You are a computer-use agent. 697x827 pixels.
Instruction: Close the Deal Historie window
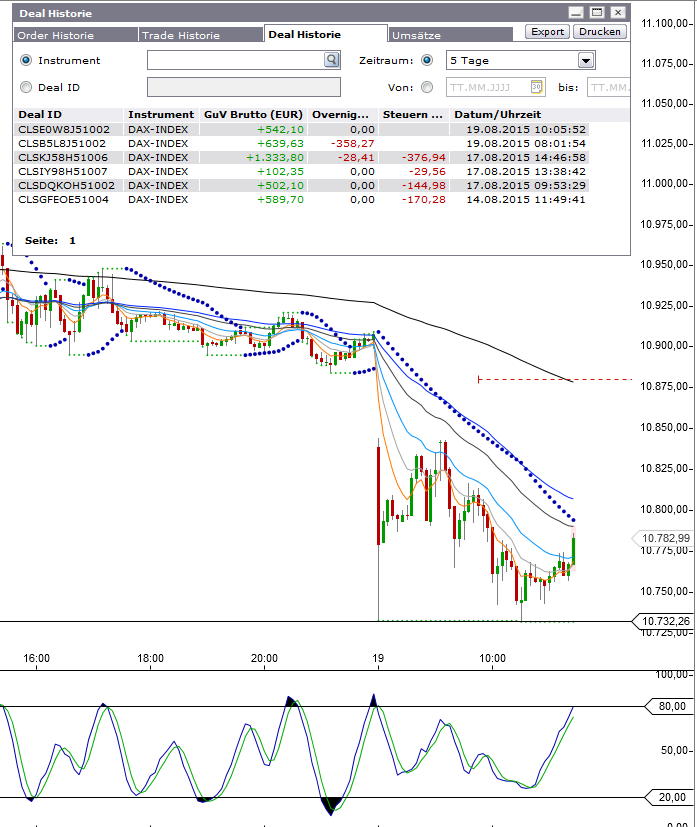(618, 13)
